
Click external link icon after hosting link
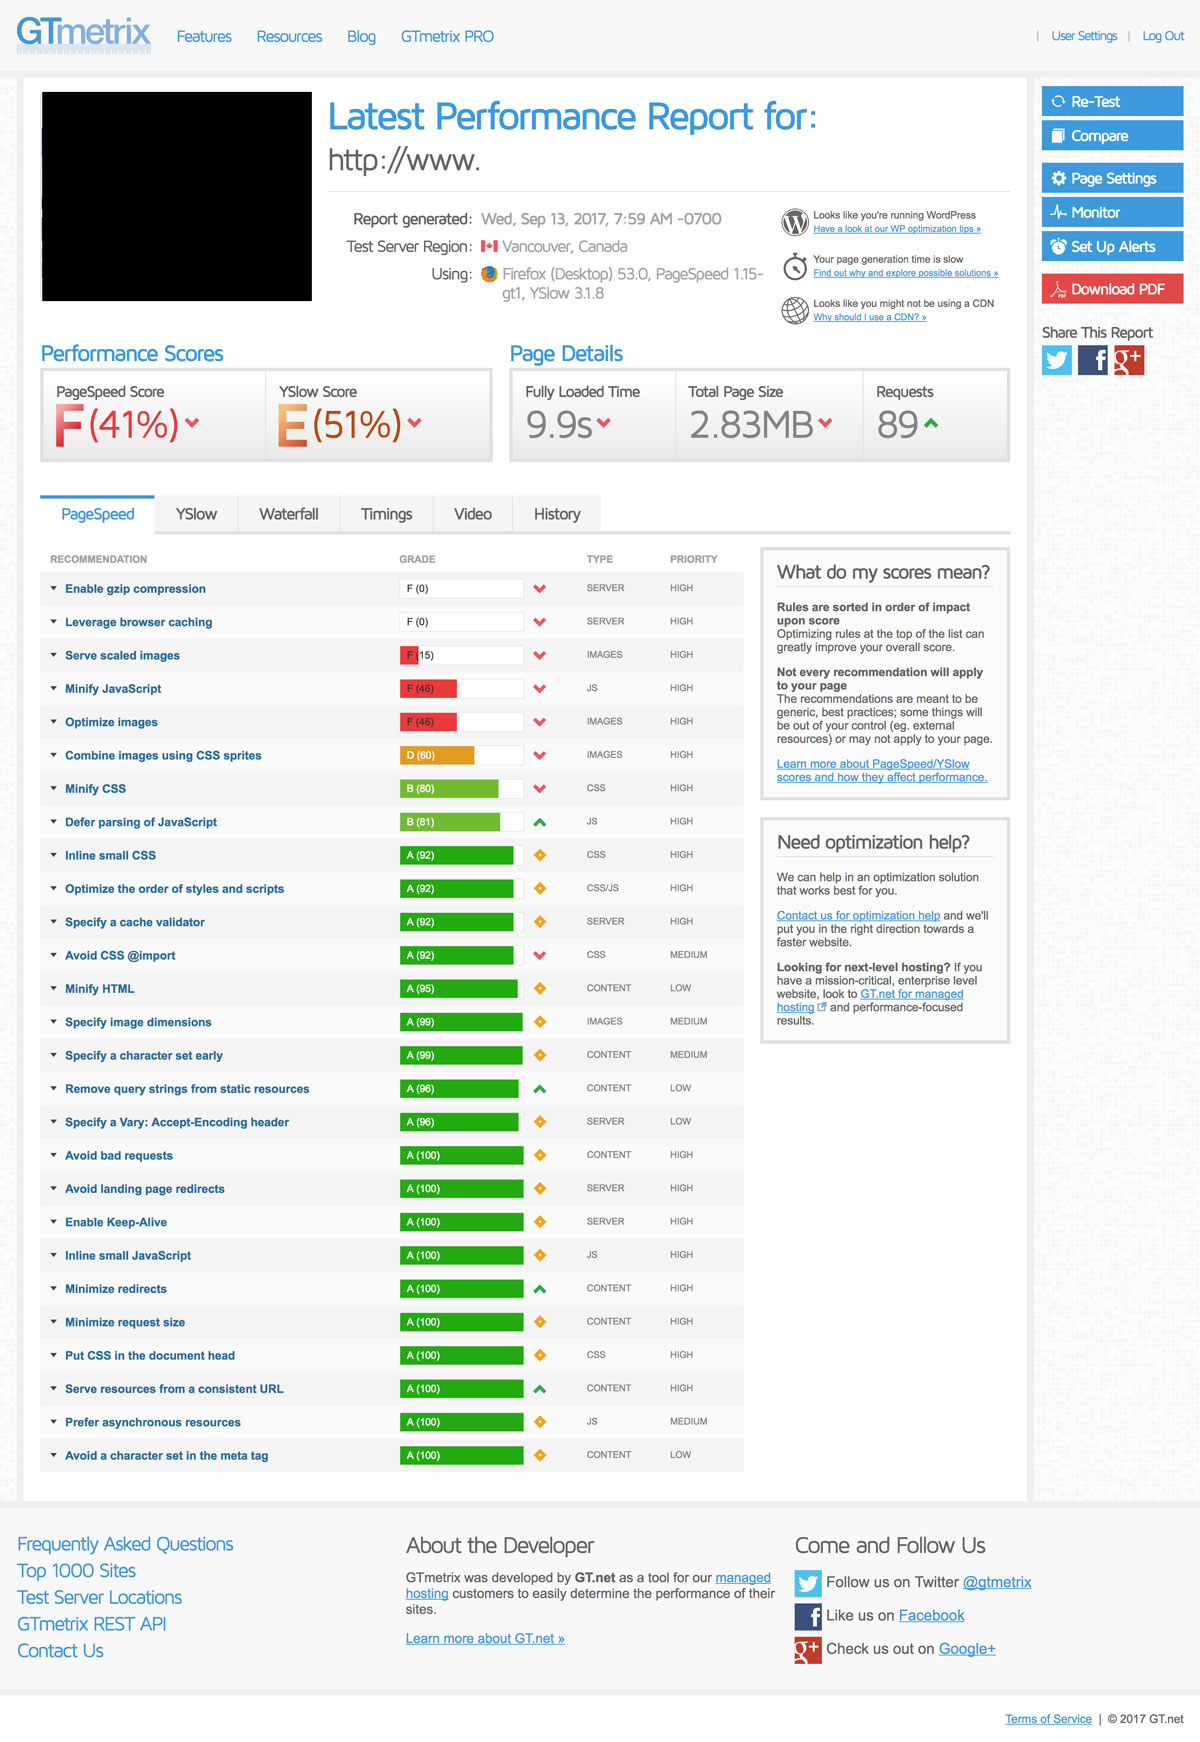coord(822,1008)
